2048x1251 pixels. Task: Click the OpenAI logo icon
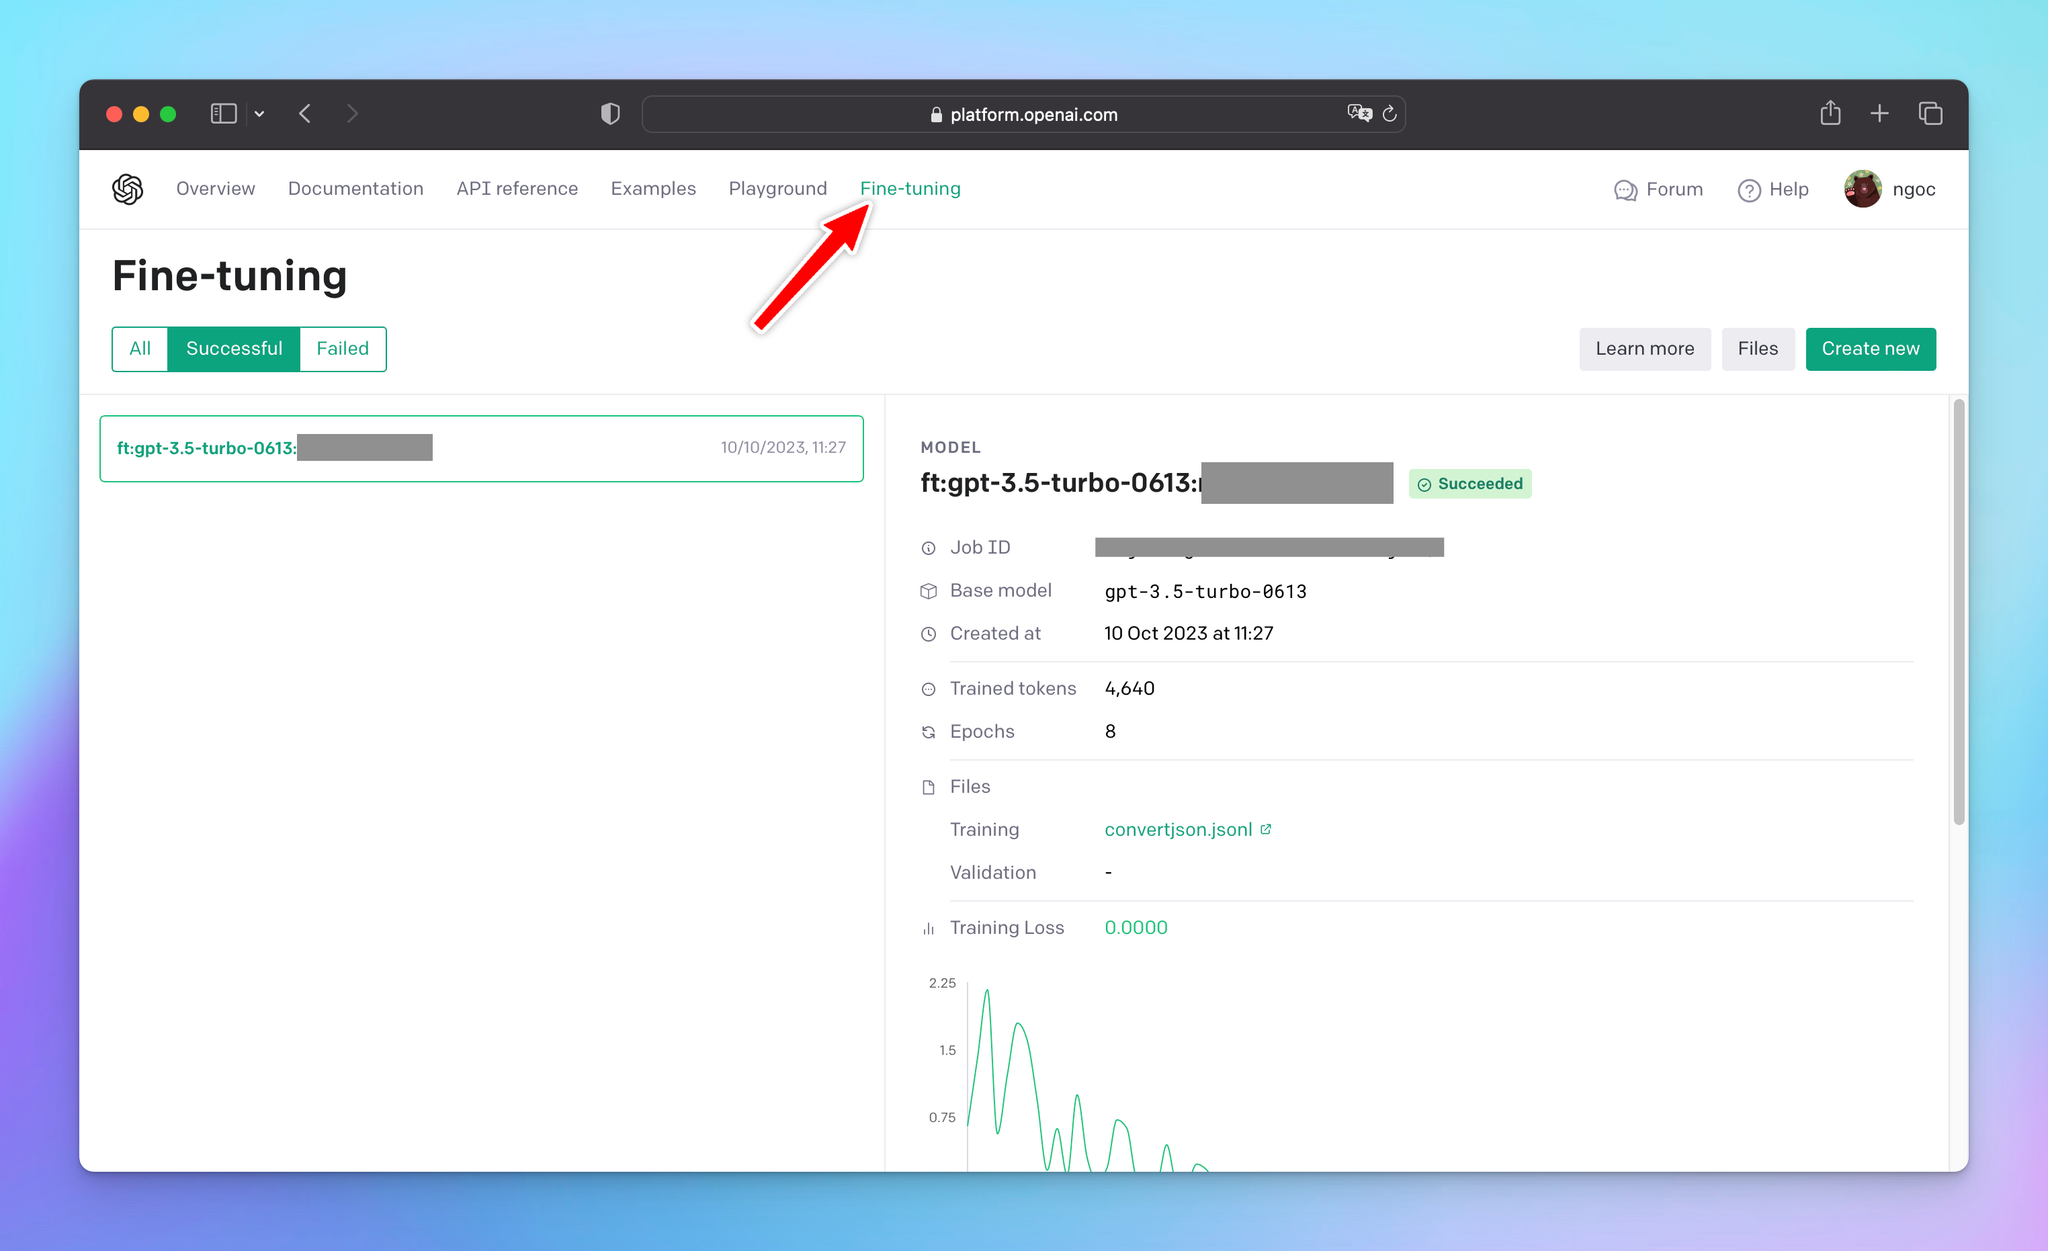128,189
